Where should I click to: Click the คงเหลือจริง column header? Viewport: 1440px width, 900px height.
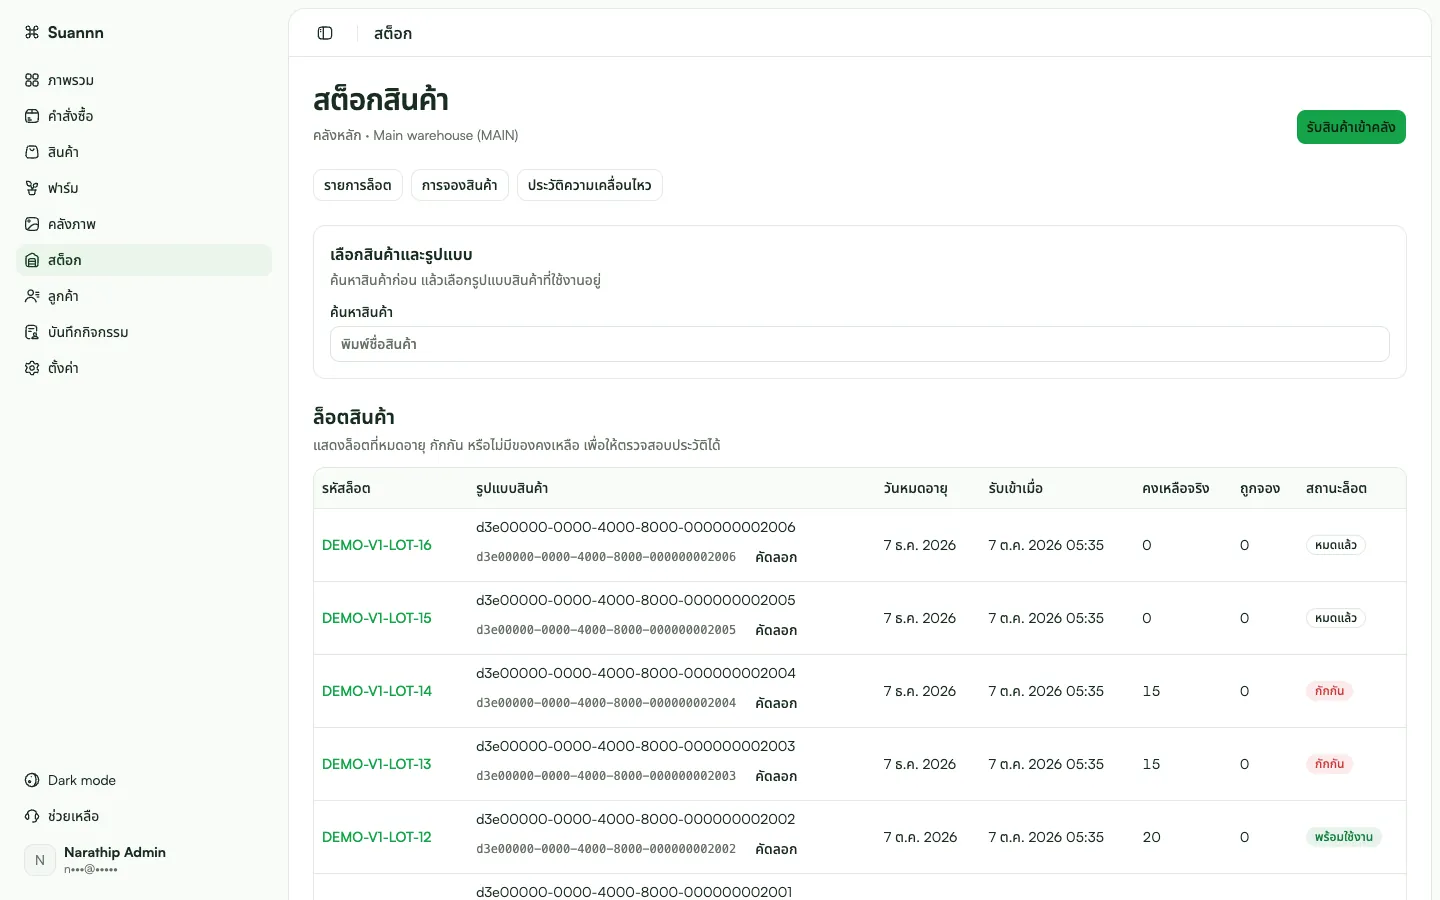[x=1176, y=488]
